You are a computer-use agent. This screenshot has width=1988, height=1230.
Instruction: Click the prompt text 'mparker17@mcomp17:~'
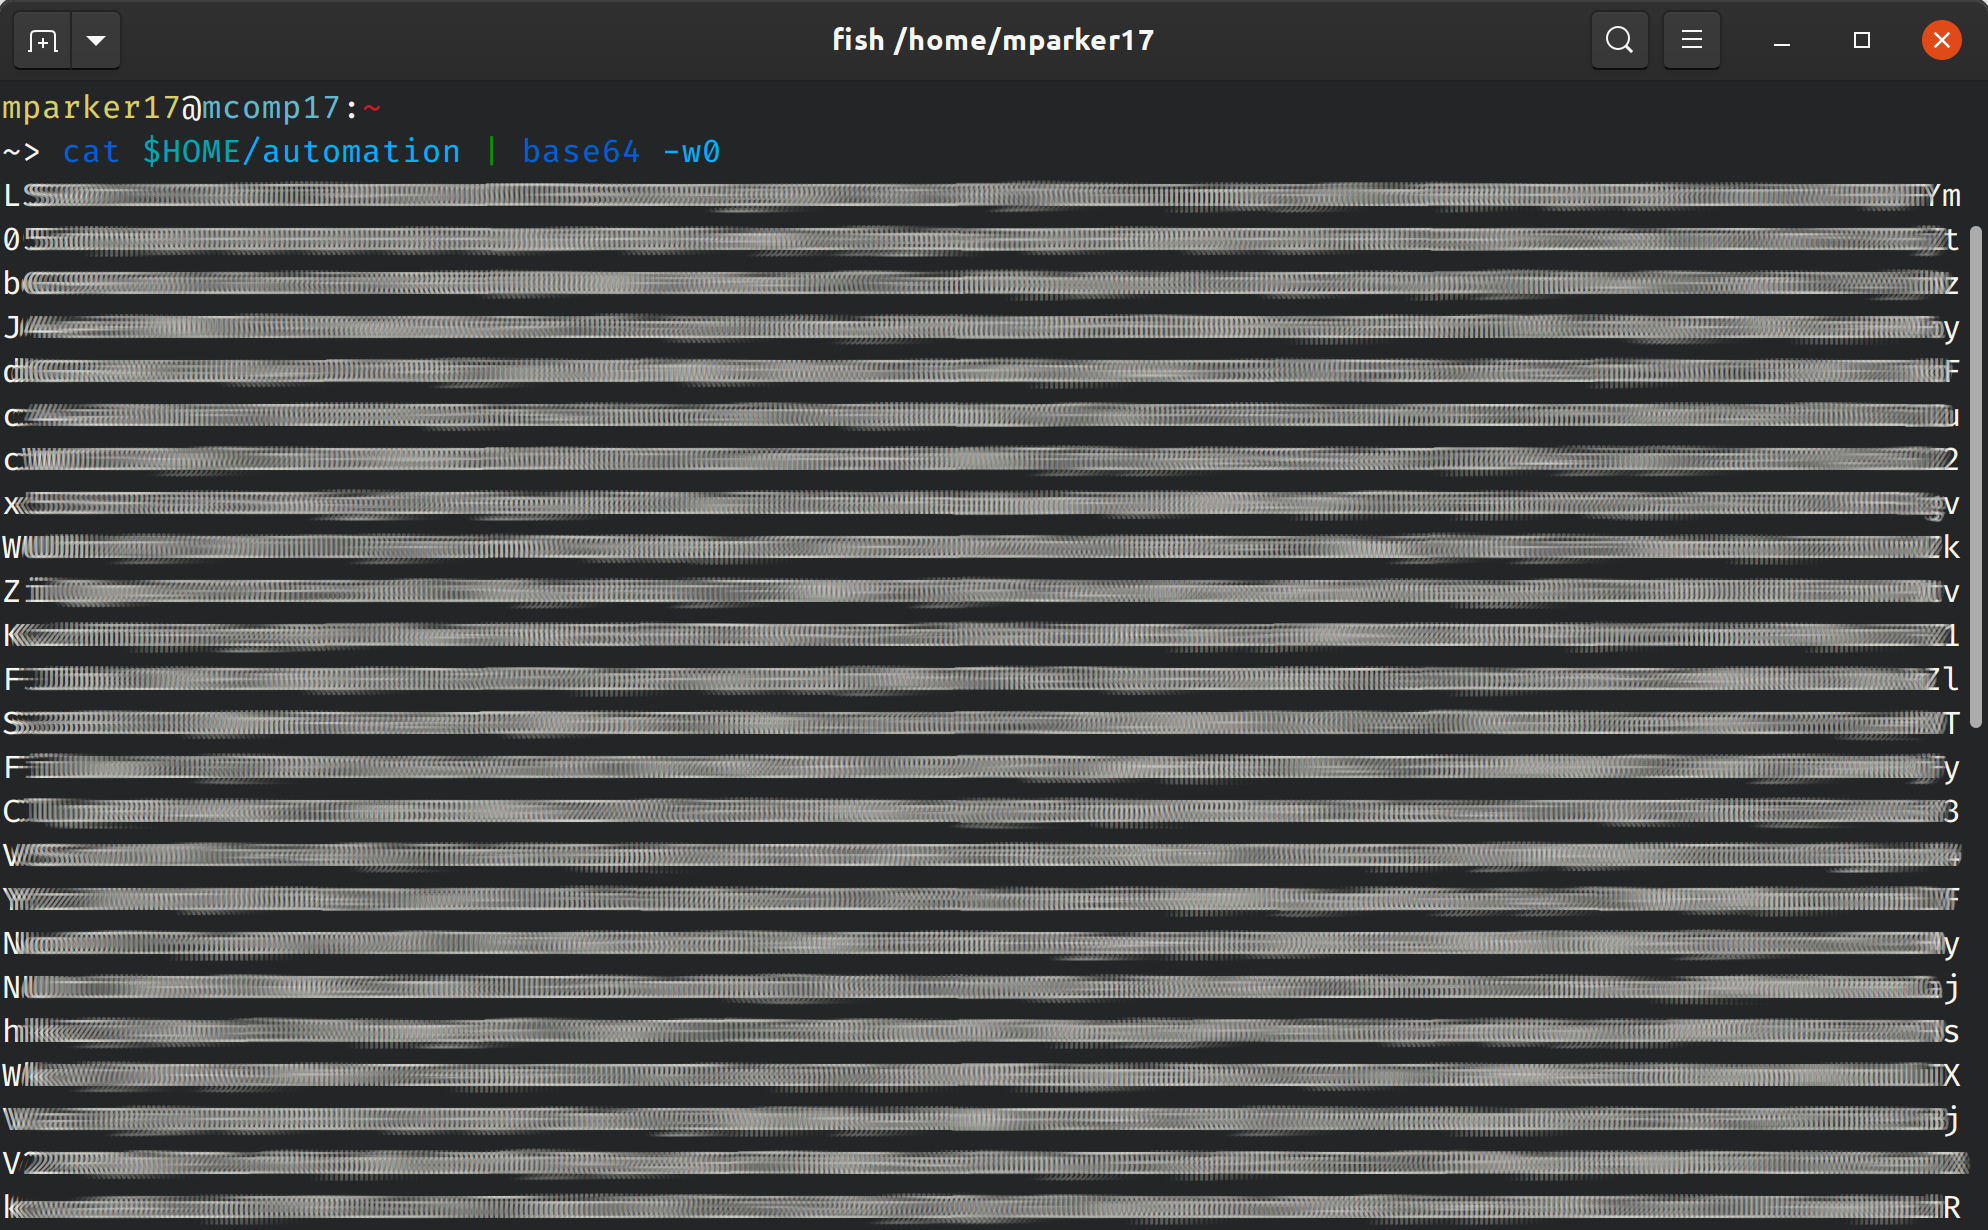[x=191, y=107]
